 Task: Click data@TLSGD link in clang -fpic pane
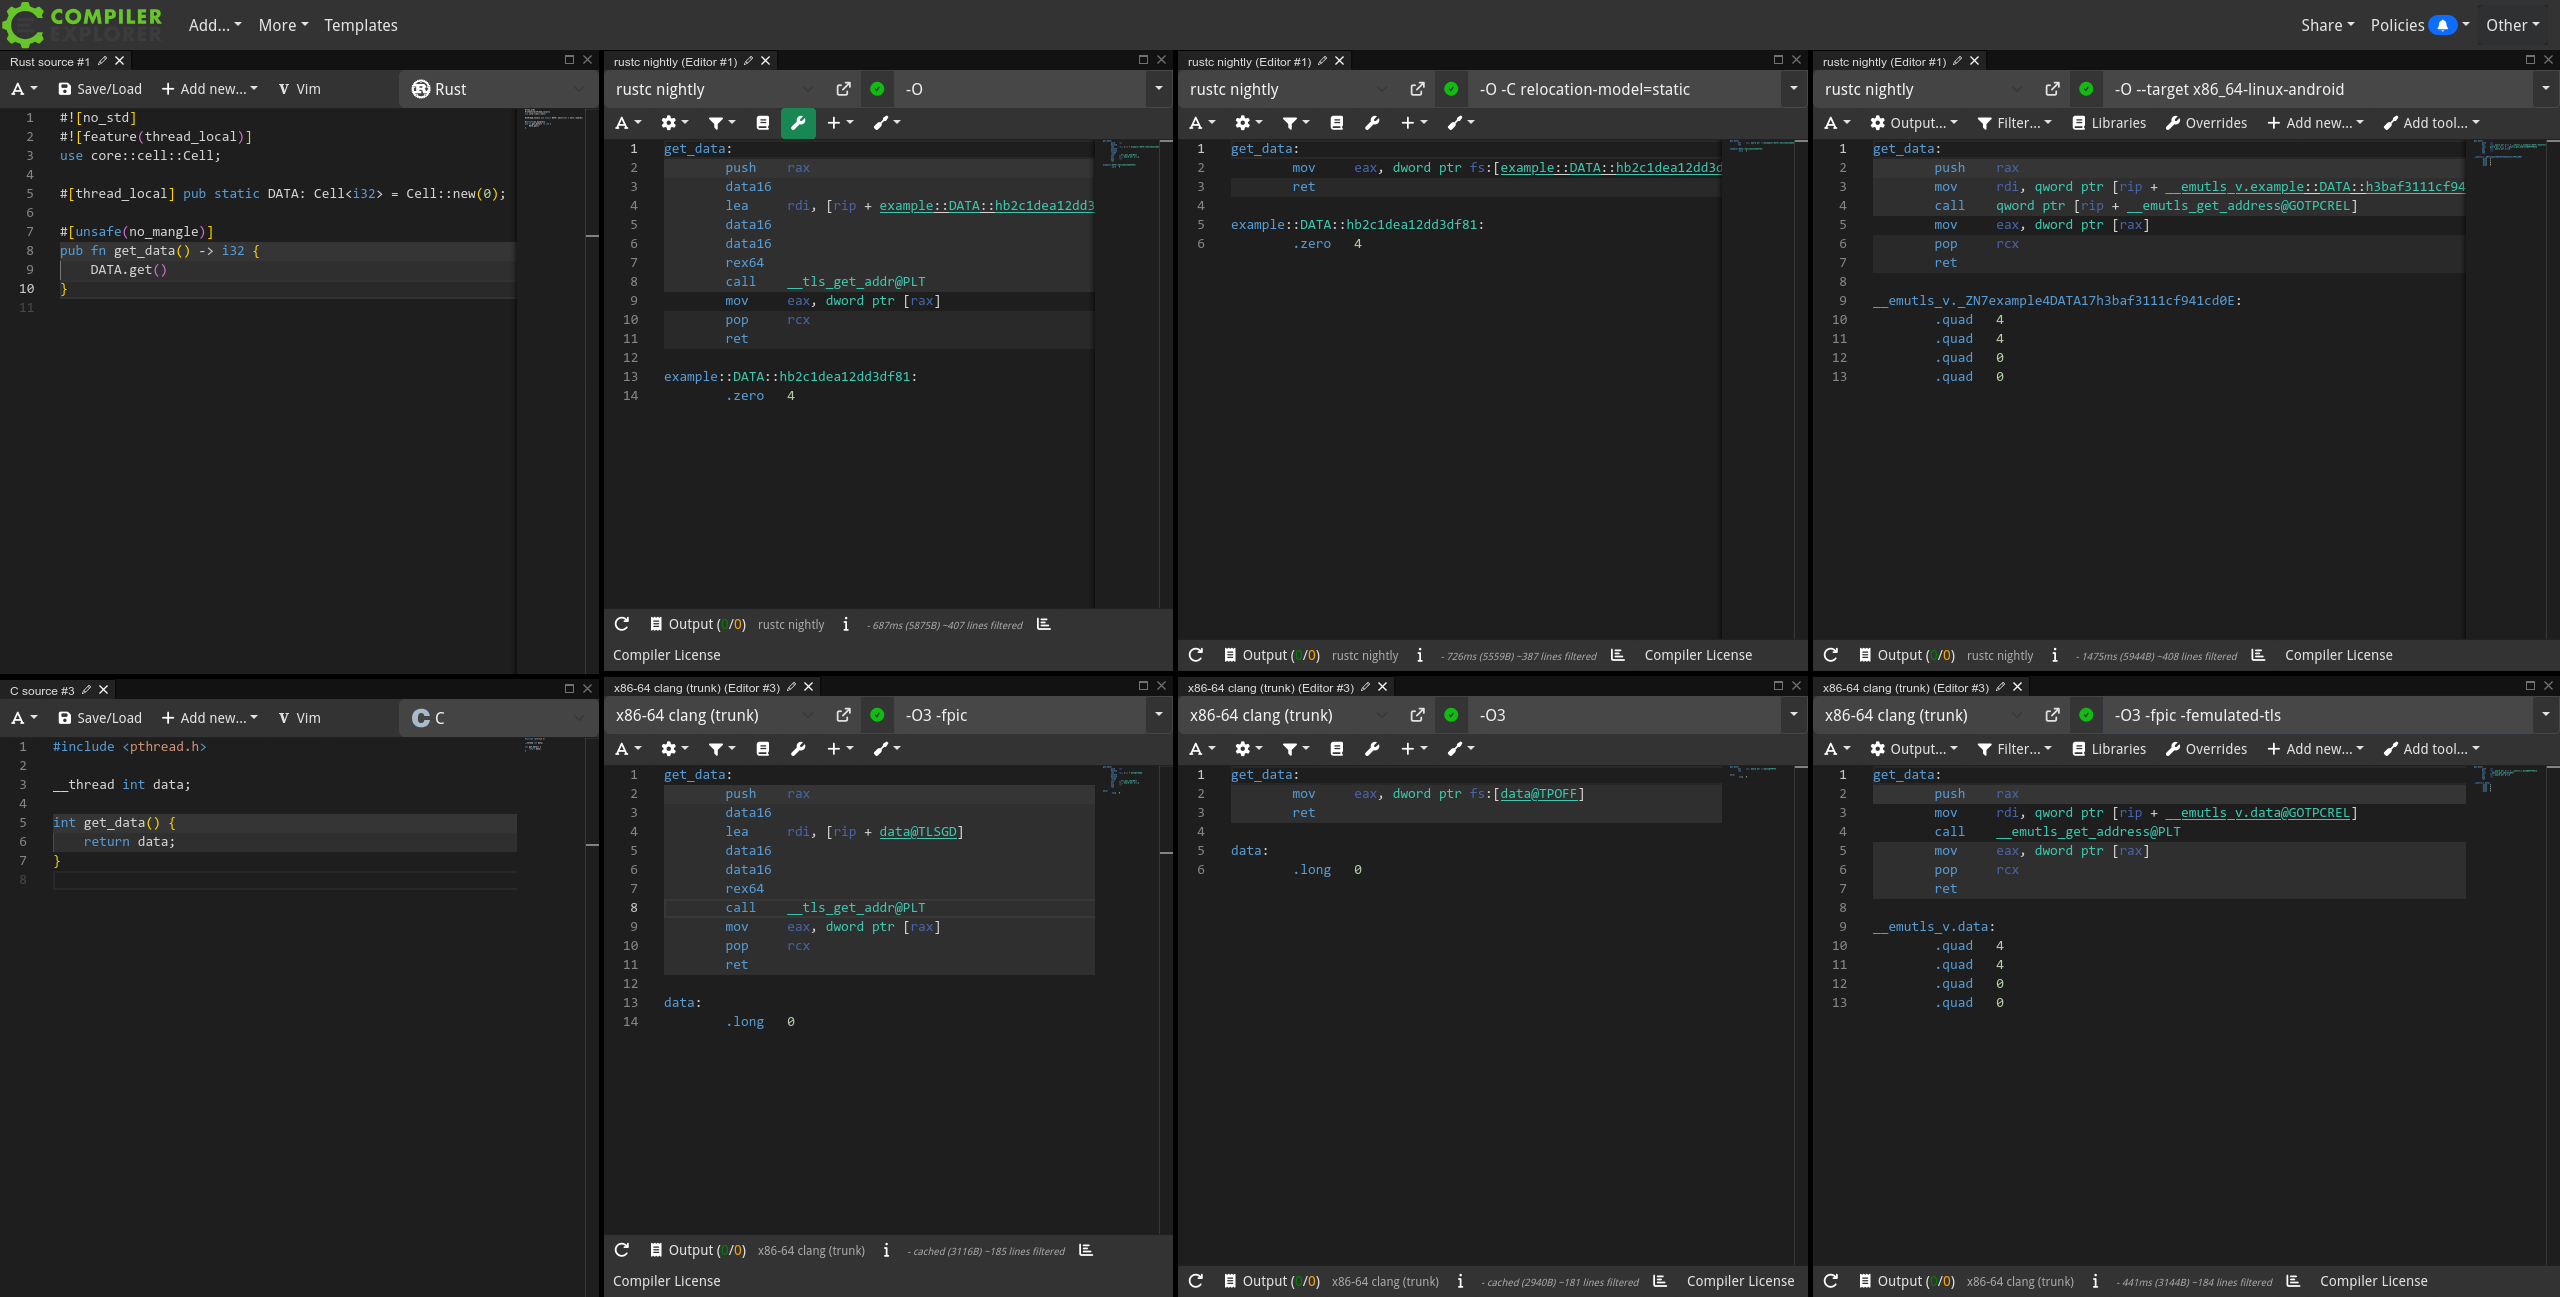(x=917, y=832)
